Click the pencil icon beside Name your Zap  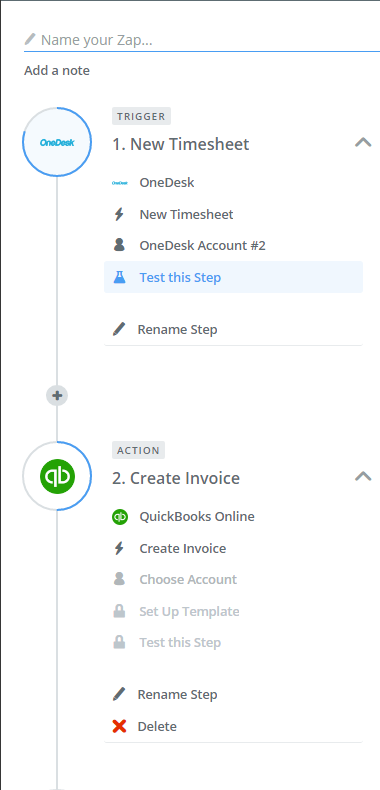[x=30, y=39]
